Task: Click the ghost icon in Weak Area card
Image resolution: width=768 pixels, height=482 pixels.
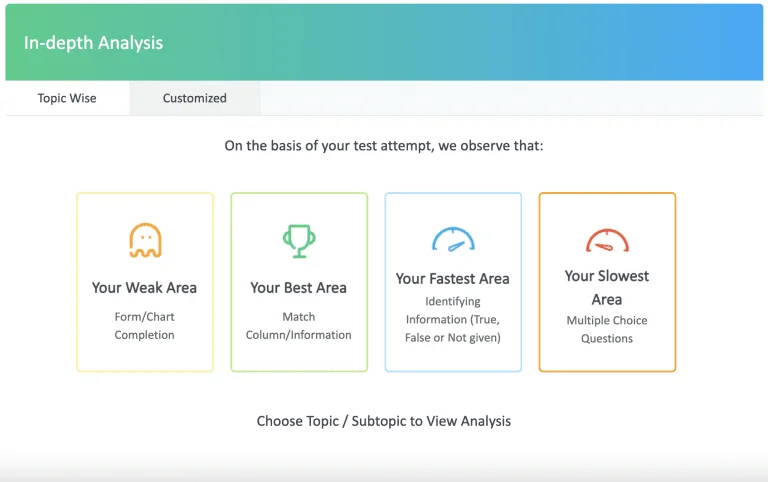Action: [145, 240]
